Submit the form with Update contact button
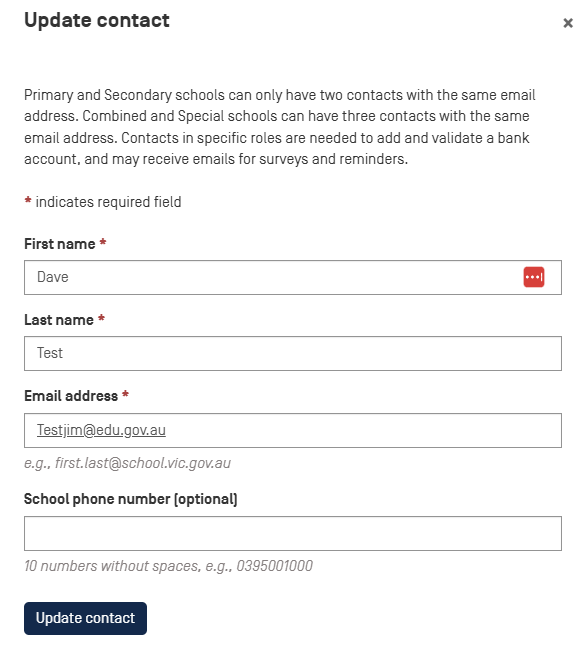The height and width of the screenshot is (655, 584). 85,618
